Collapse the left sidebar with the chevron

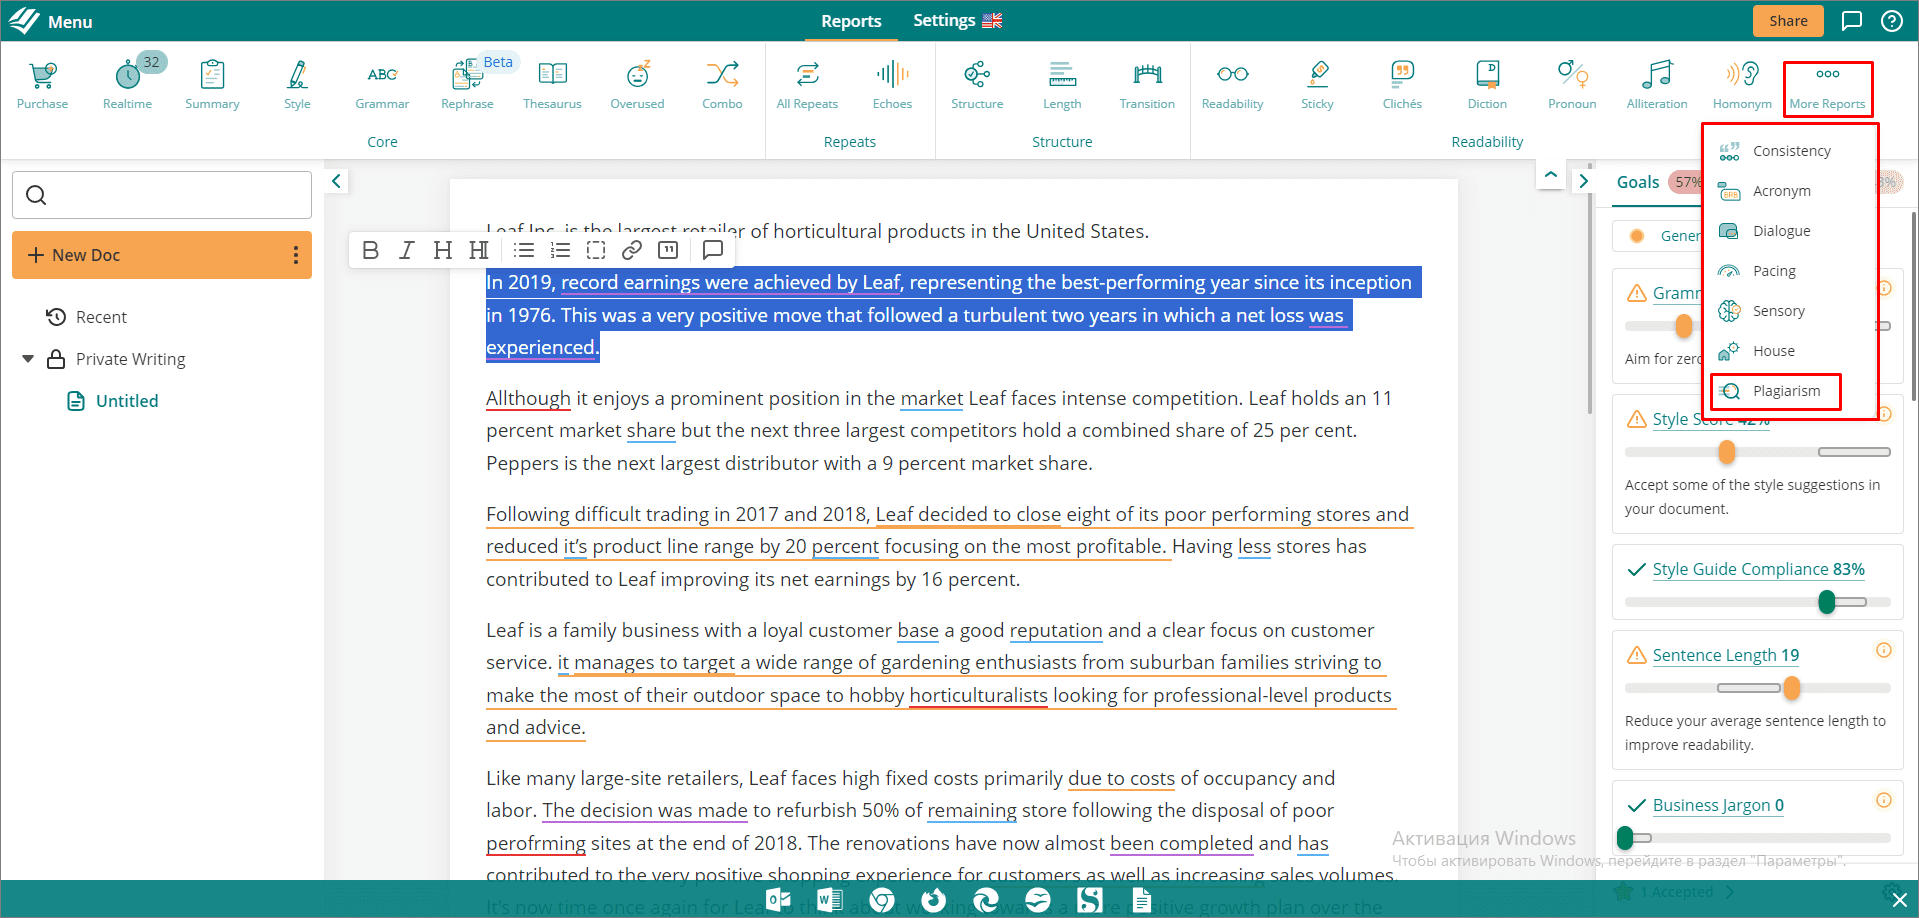pyautogui.click(x=336, y=181)
